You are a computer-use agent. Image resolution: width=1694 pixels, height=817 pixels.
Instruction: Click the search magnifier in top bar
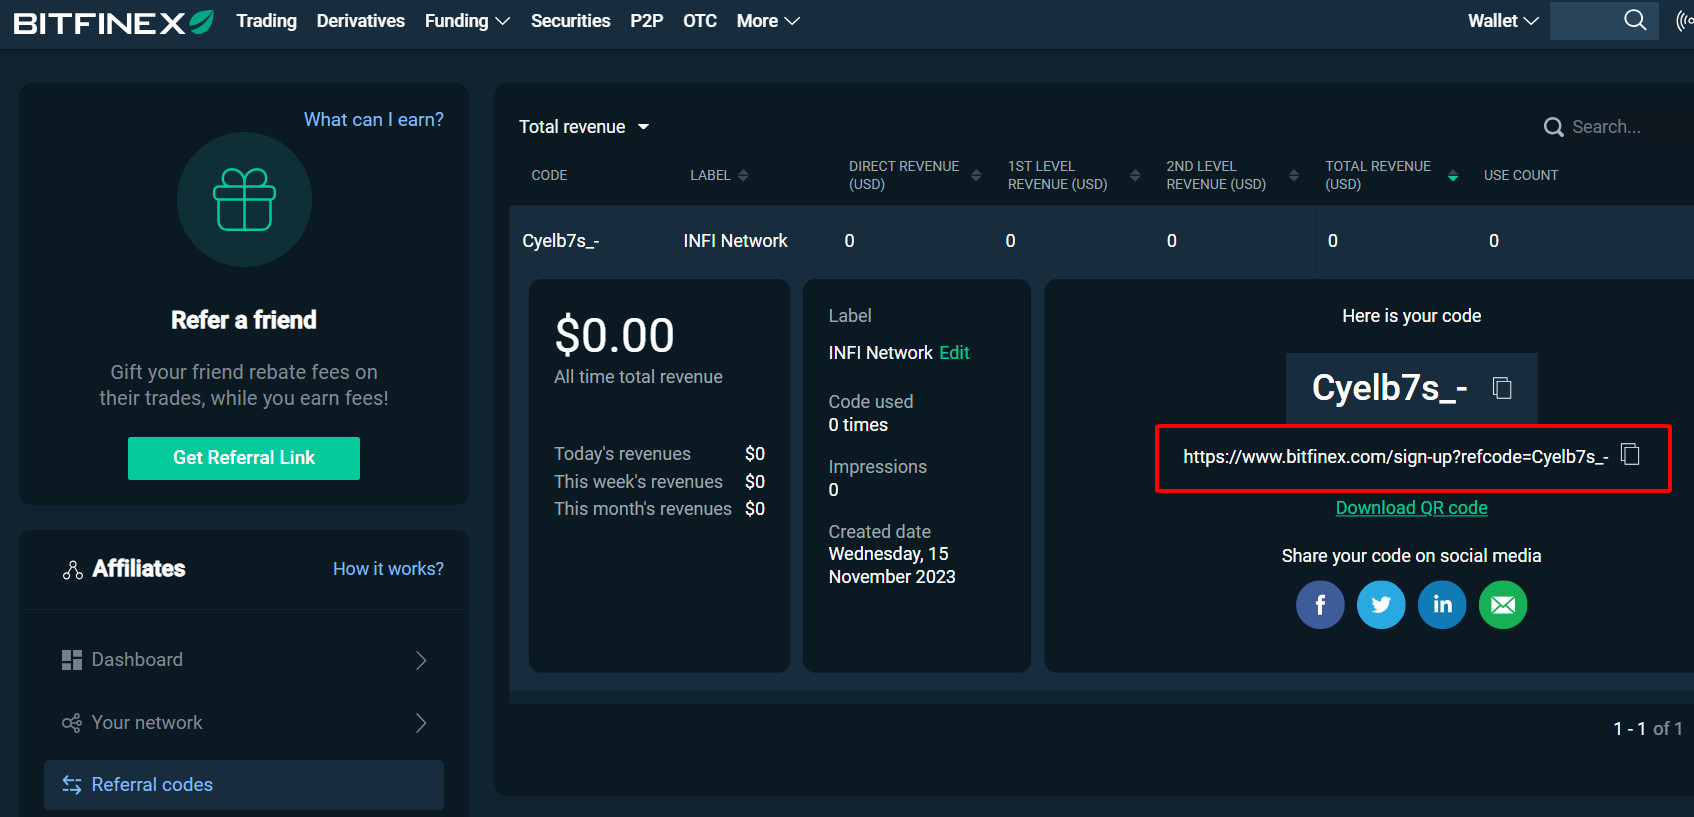point(1635,20)
